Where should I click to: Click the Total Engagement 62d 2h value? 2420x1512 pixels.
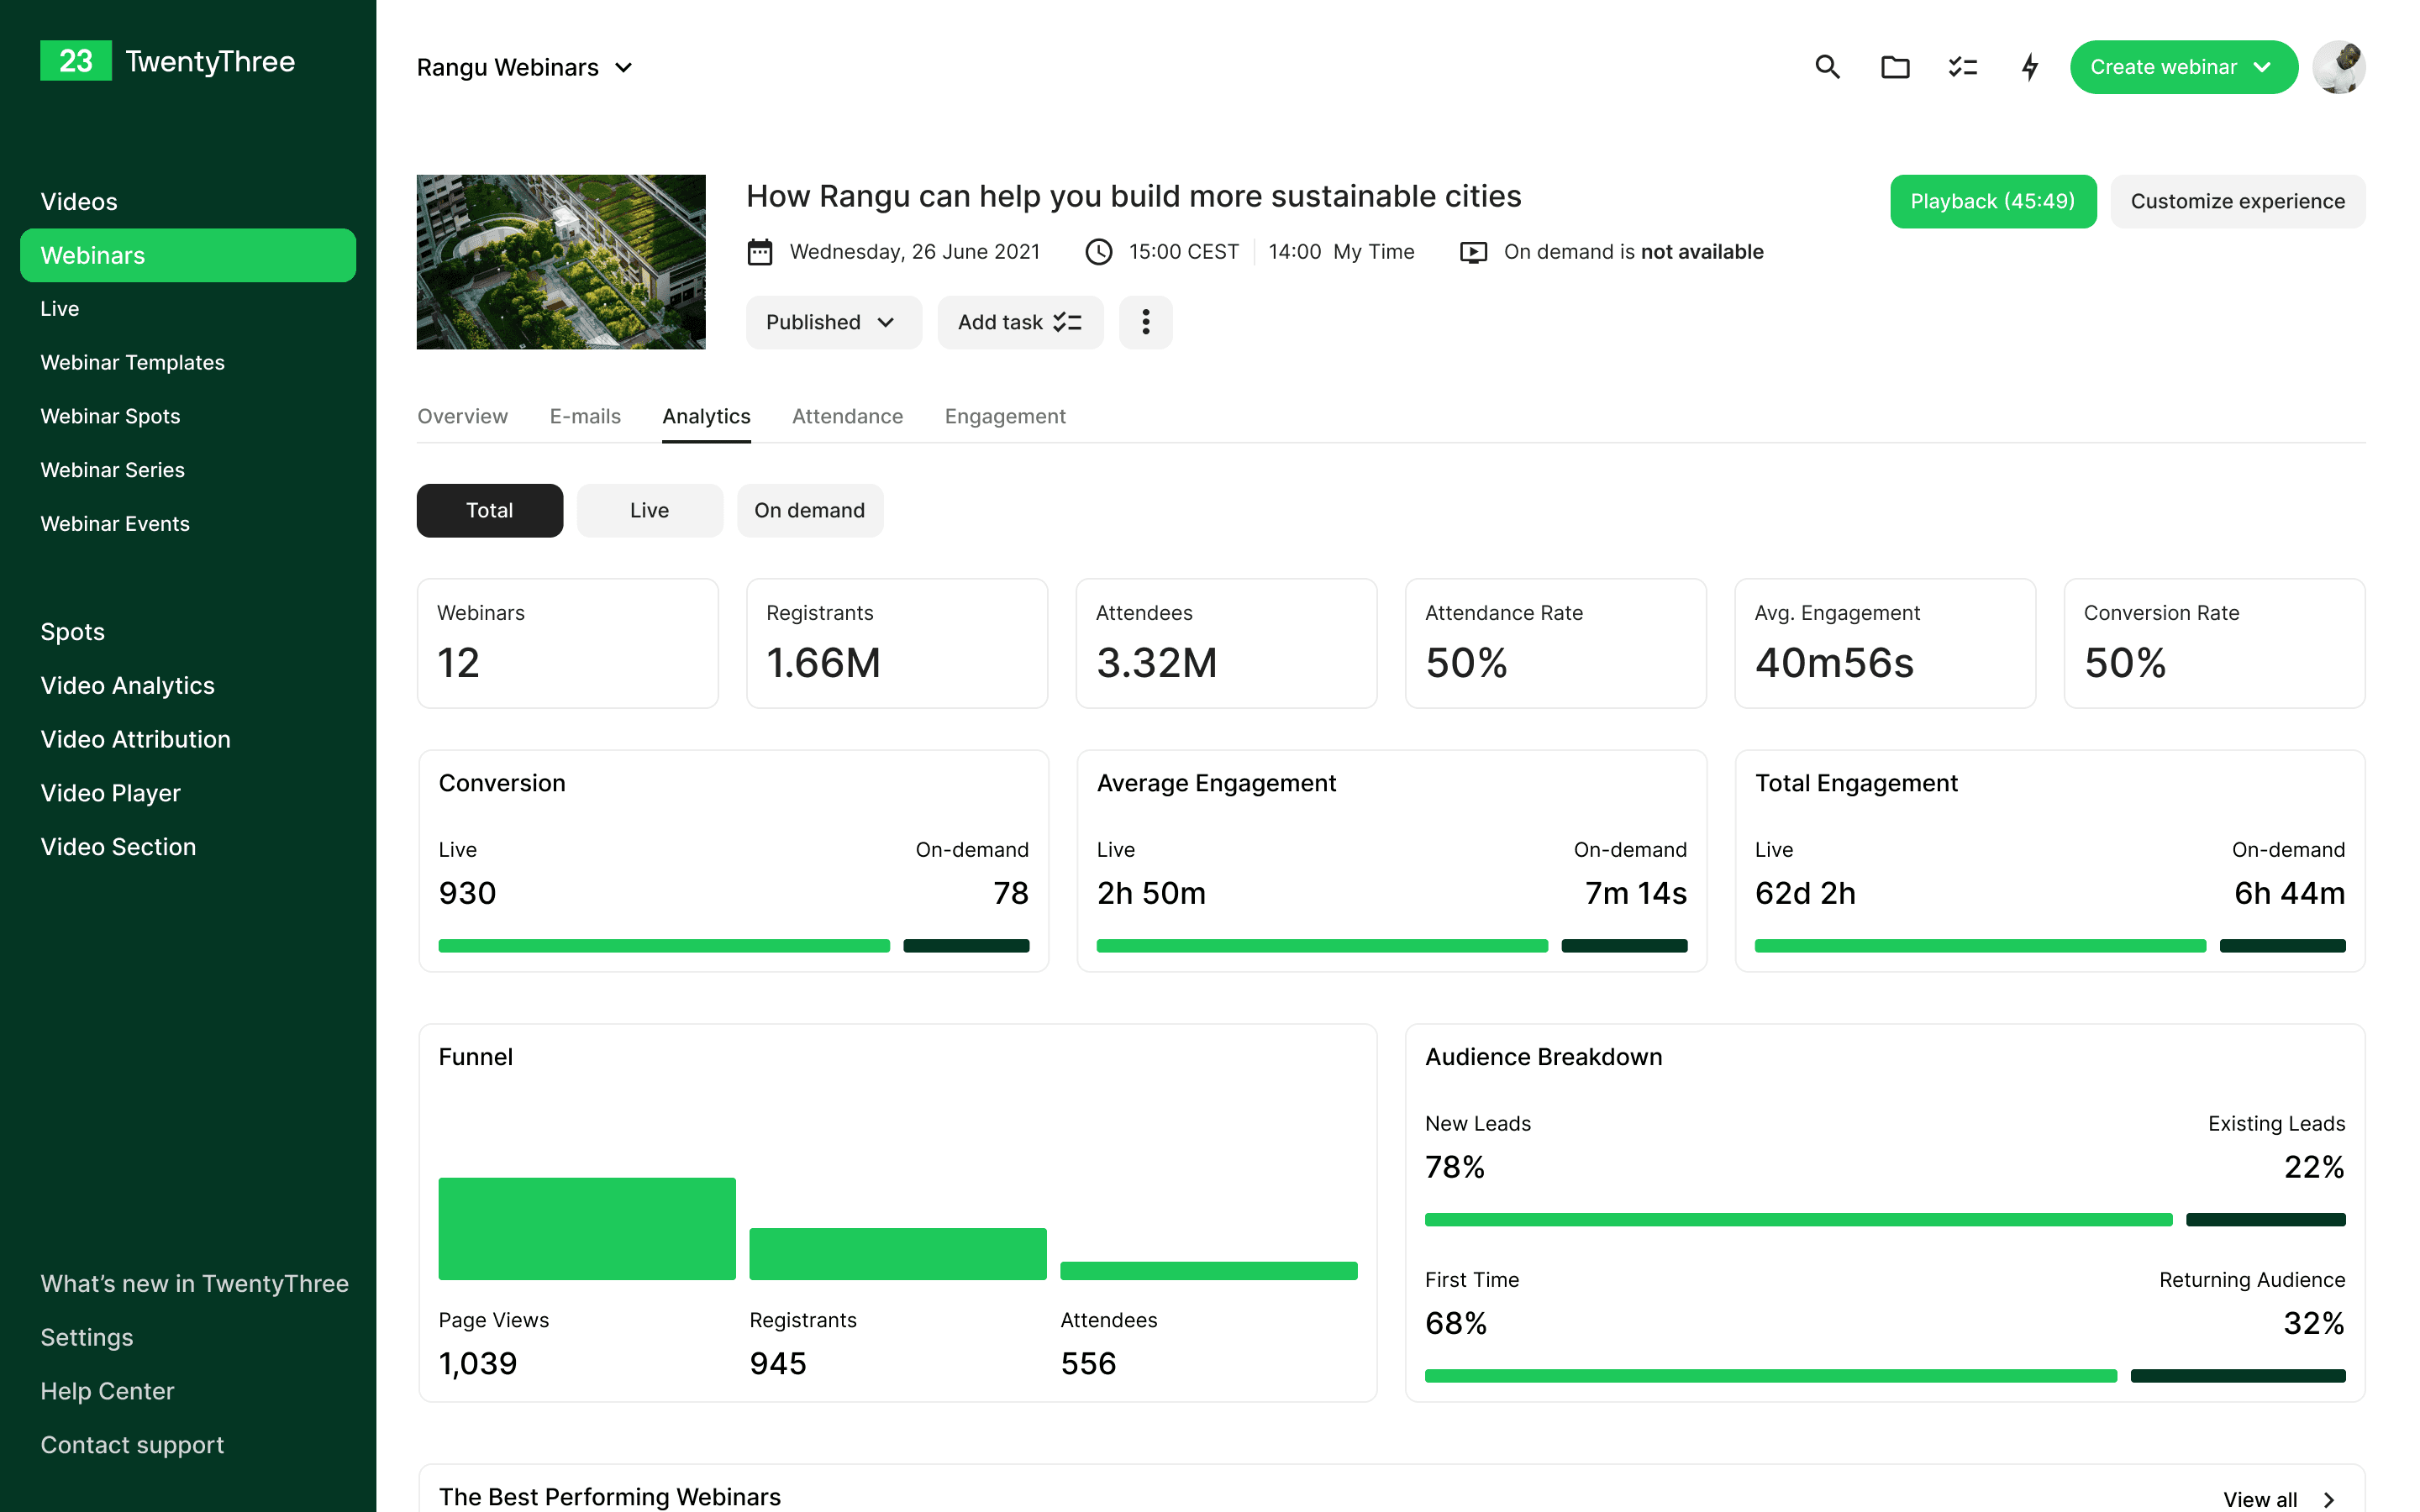(1805, 892)
